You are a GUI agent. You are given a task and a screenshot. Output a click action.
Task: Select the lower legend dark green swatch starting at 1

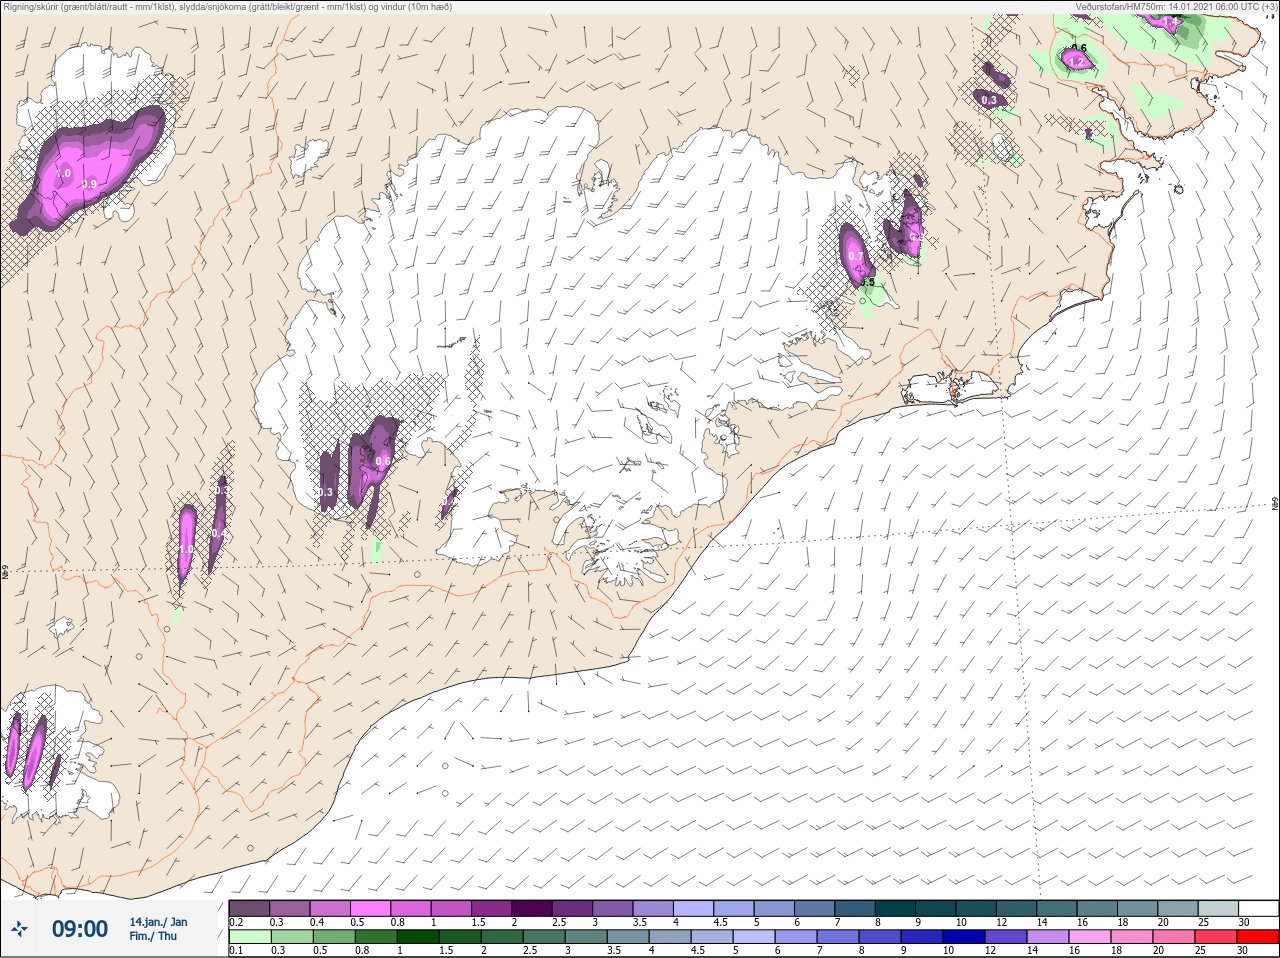[418, 937]
